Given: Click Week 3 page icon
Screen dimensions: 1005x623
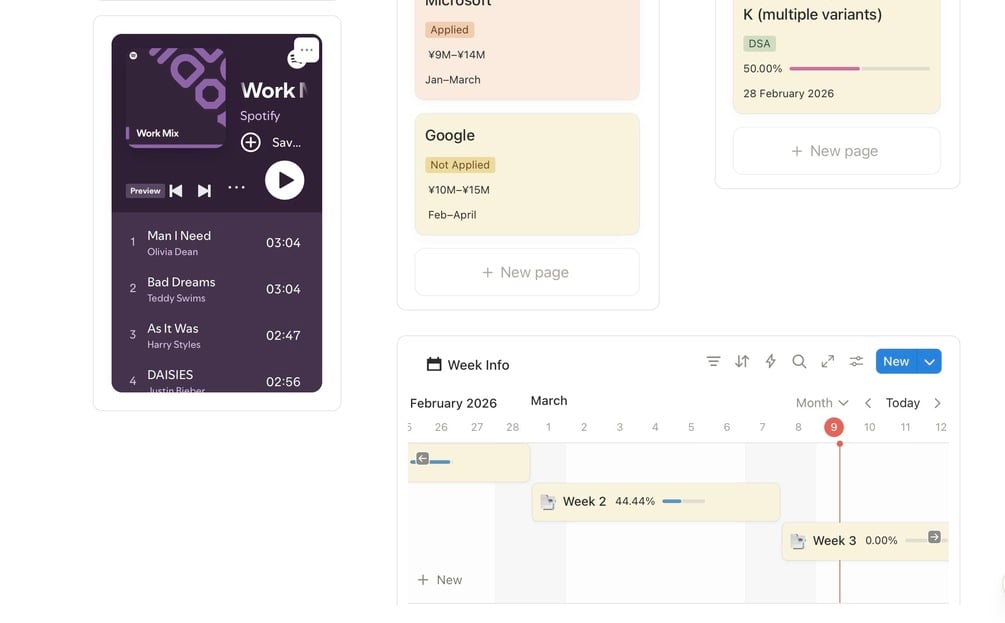Looking at the screenshot, I should point(798,541).
